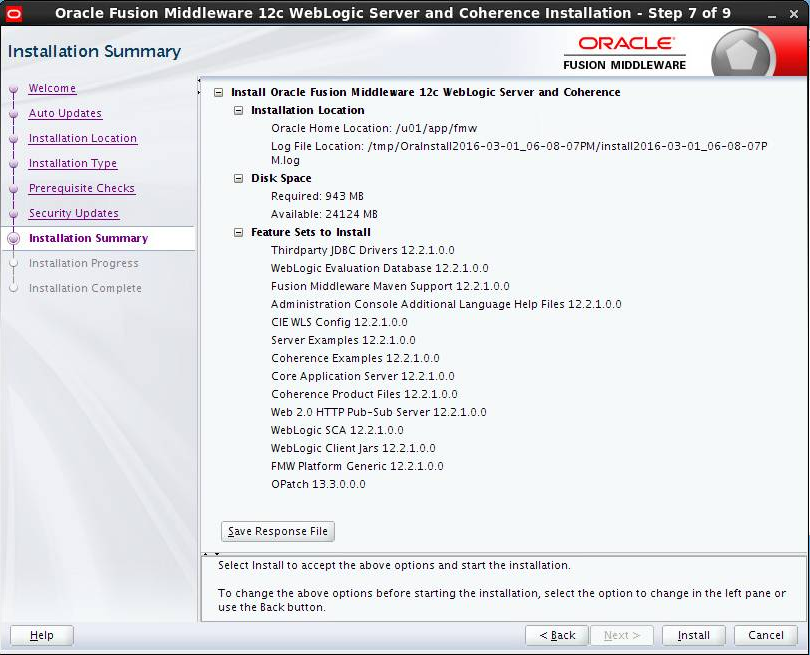810x655 pixels.
Task: Click the Feature Sets to Install heading
Action: 310,232
